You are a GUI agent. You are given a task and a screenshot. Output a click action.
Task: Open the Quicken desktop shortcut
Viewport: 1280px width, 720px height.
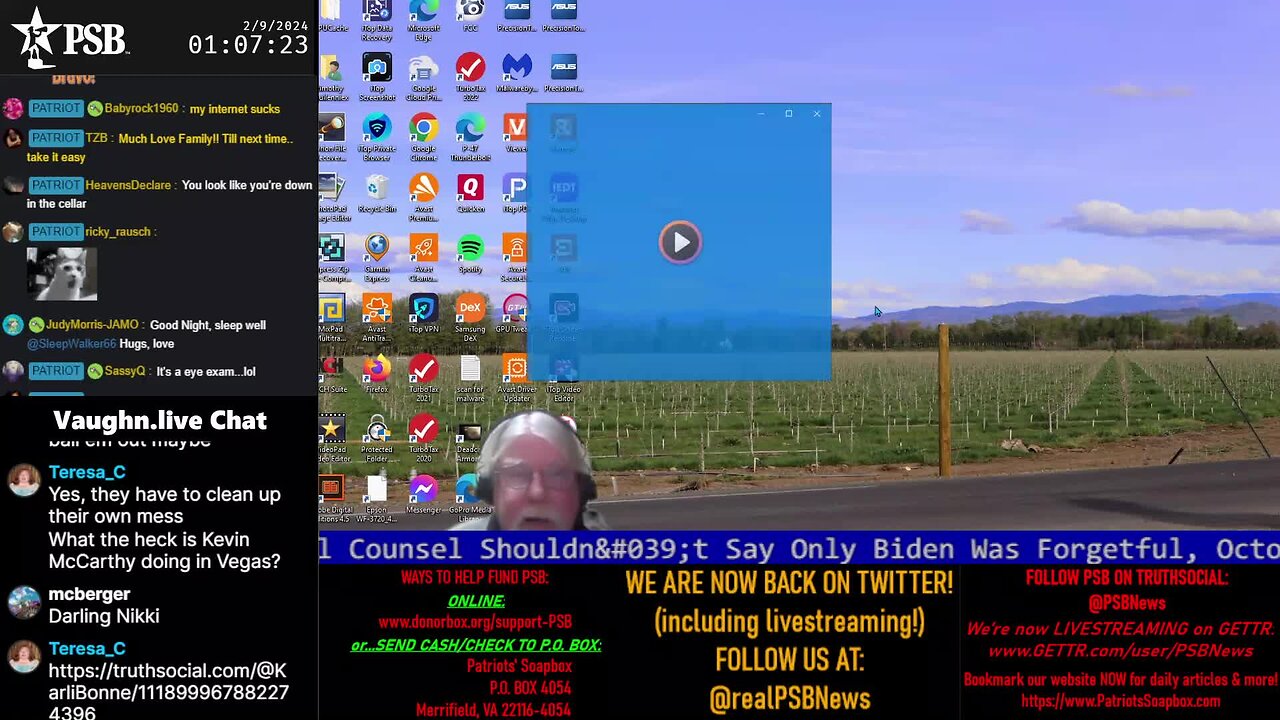coord(470,194)
